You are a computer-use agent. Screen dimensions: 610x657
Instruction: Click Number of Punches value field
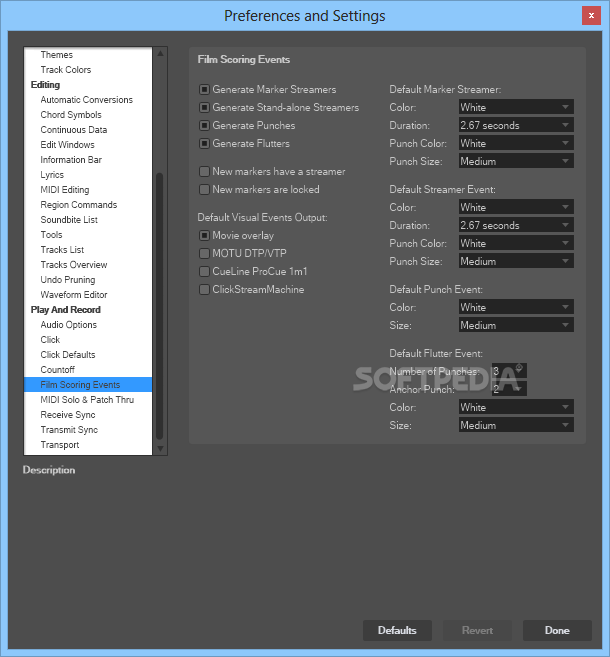[509, 371]
